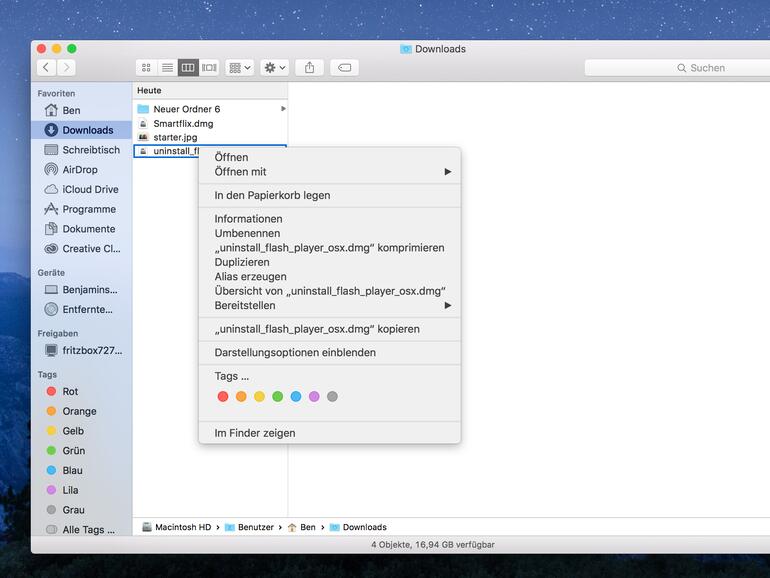Go back with the left arrow
The width and height of the screenshot is (770, 578).
tap(46, 68)
